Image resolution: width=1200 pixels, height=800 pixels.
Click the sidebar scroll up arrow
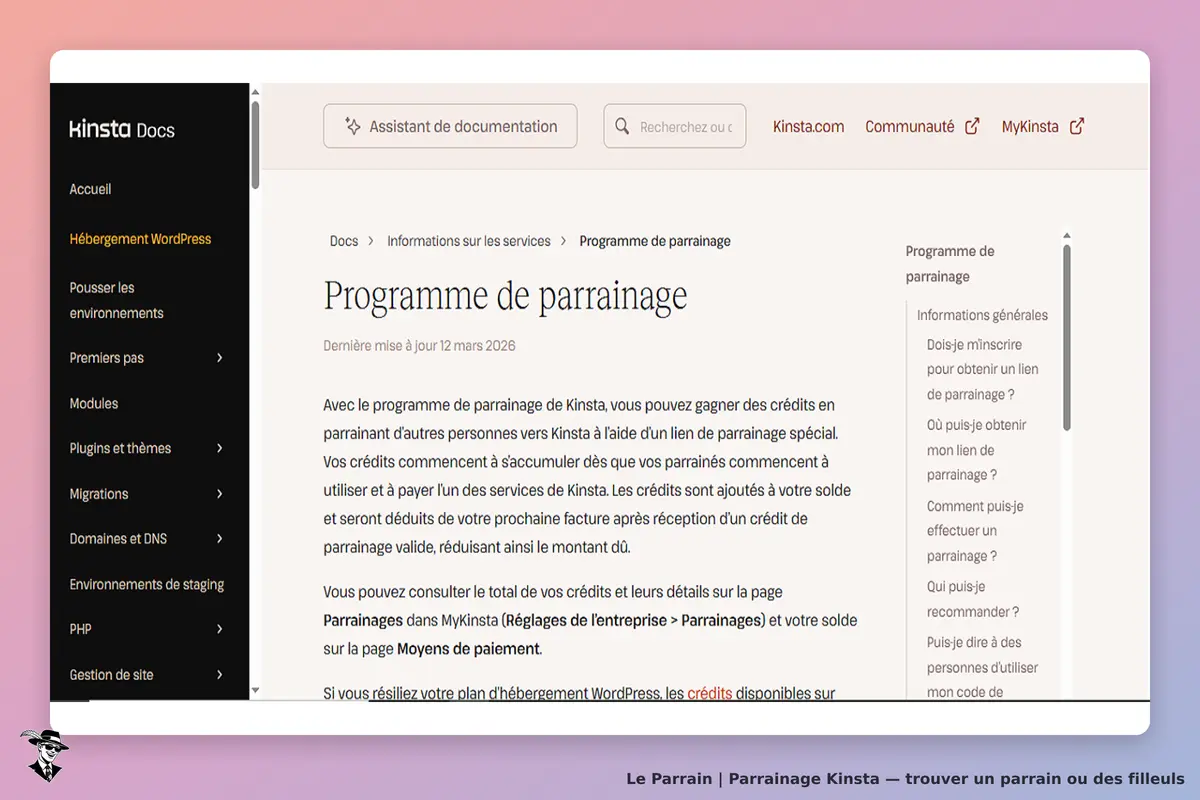255,91
